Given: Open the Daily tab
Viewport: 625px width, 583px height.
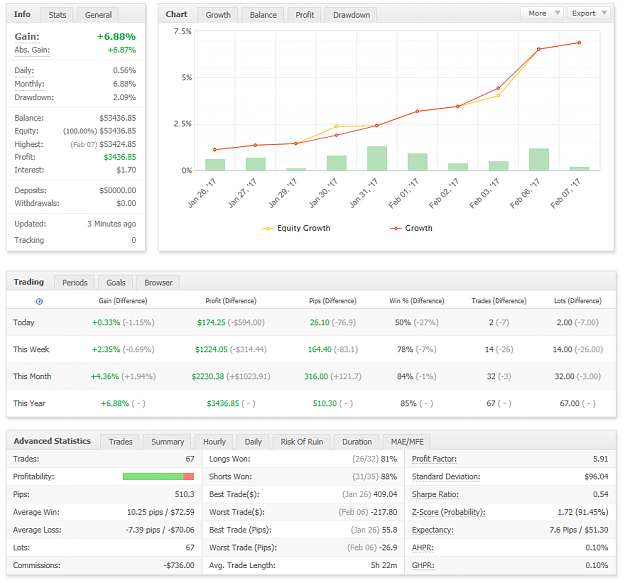Looking at the screenshot, I should tap(253, 442).
